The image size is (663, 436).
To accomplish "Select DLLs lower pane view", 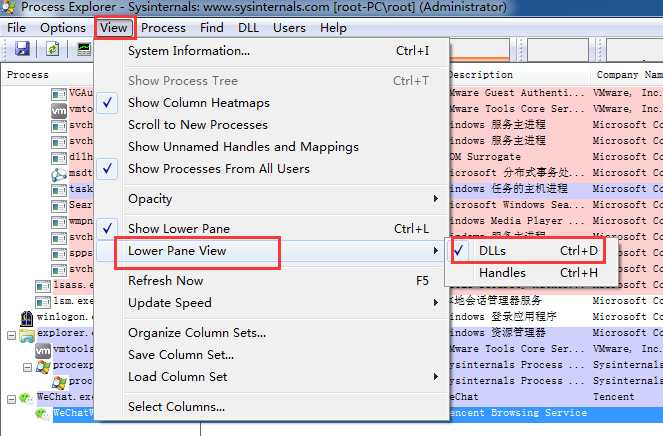I will point(531,251).
